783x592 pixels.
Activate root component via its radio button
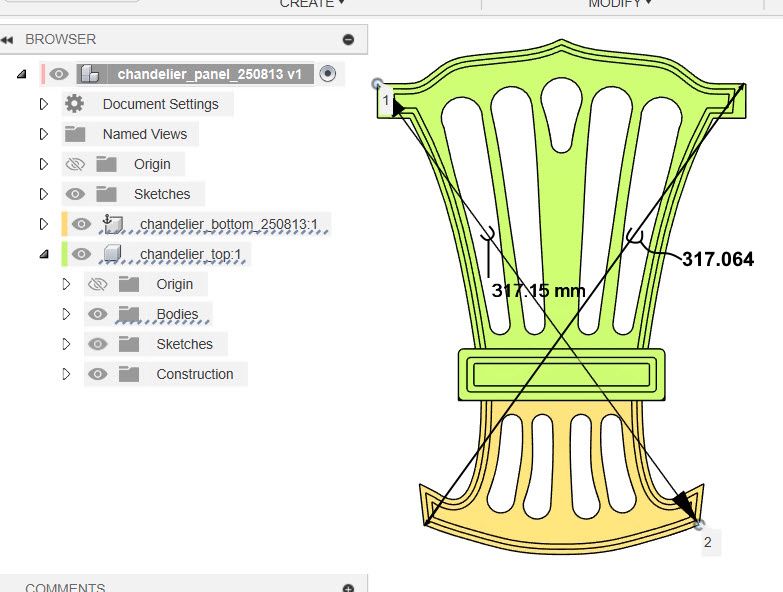click(x=328, y=74)
